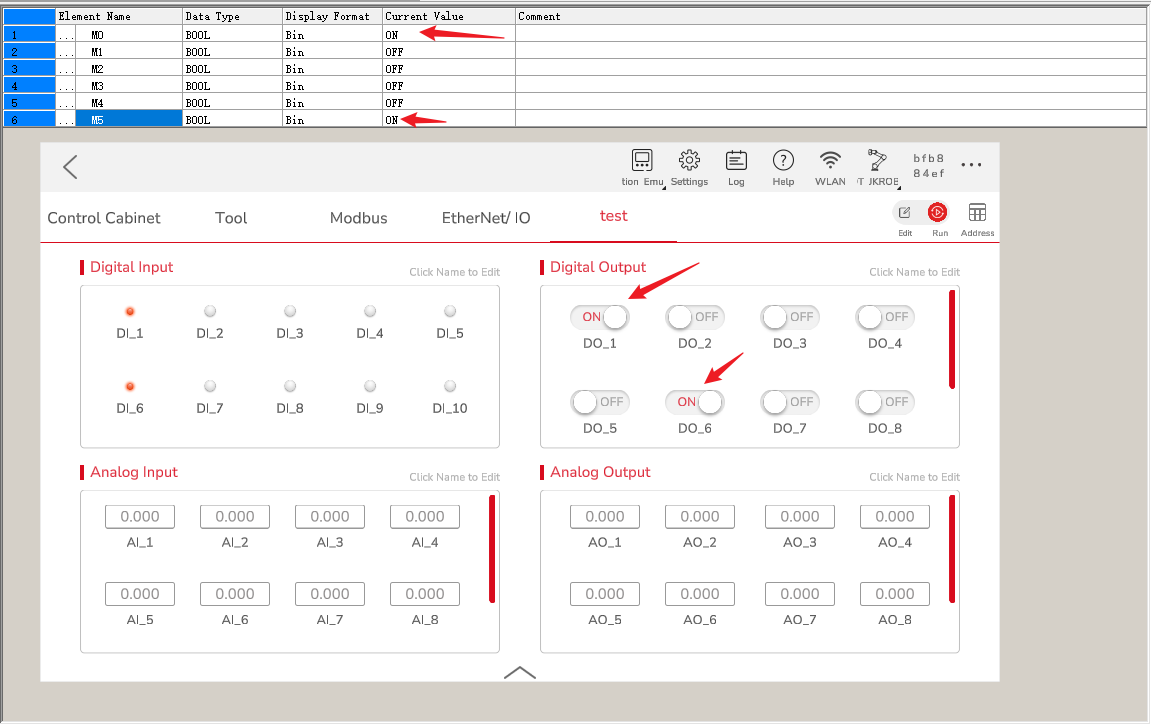The width and height of the screenshot is (1151, 725).
Task: Switch to Edit mode icon
Action: tap(904, 213)
